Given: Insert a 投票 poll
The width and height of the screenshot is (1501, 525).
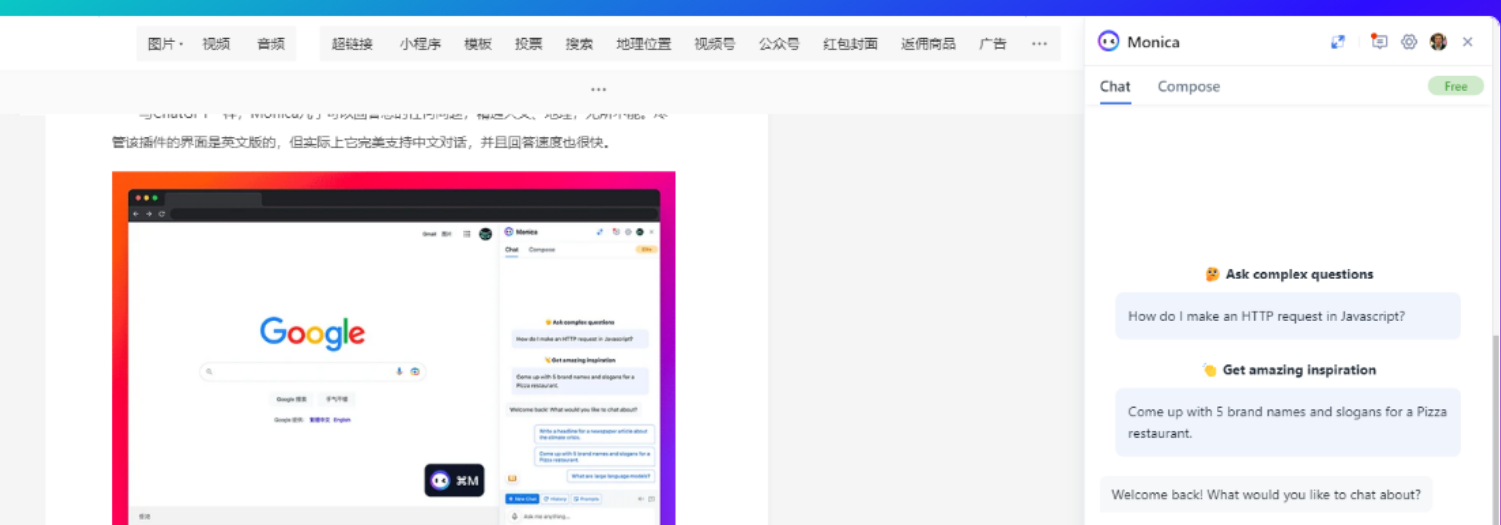Looking at the screenshot, I should click(529, 44).
